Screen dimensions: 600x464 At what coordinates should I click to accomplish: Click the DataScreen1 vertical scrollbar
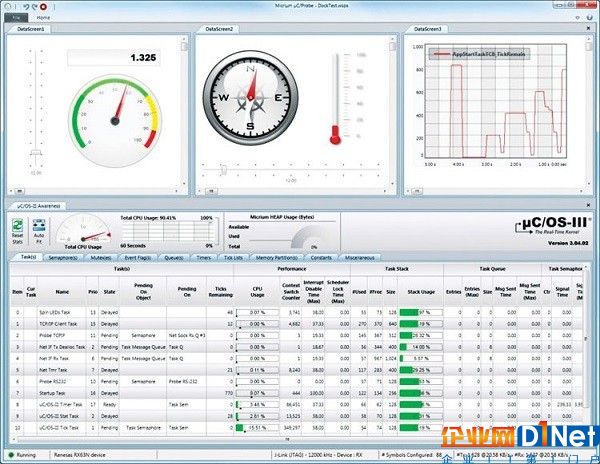pyautogui.click(x=184, y=109)
